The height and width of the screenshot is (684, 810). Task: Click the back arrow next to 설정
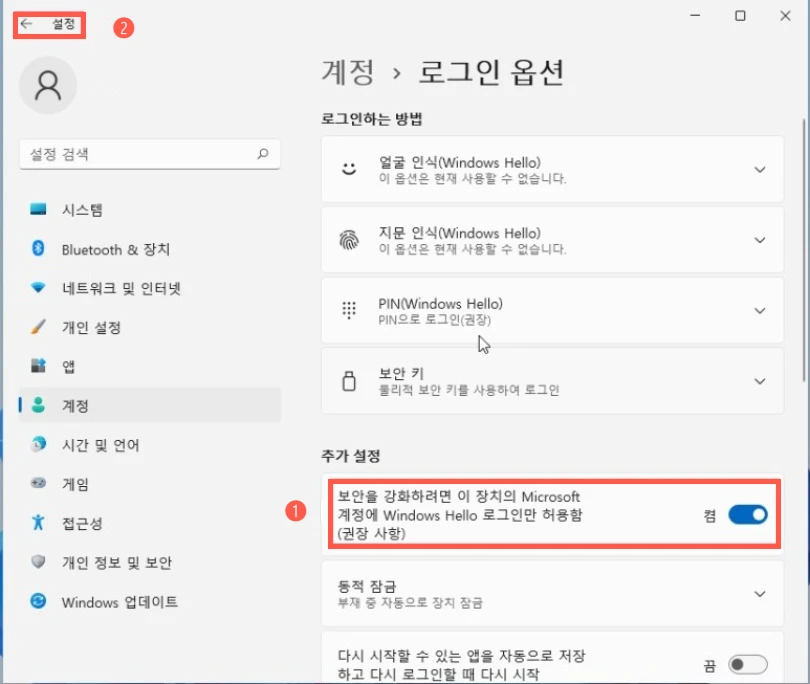(x=26, y=24)
